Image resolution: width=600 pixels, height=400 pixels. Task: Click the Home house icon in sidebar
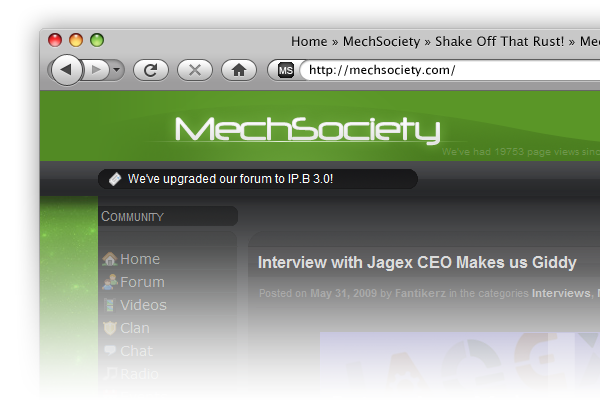tap(110, 259)
